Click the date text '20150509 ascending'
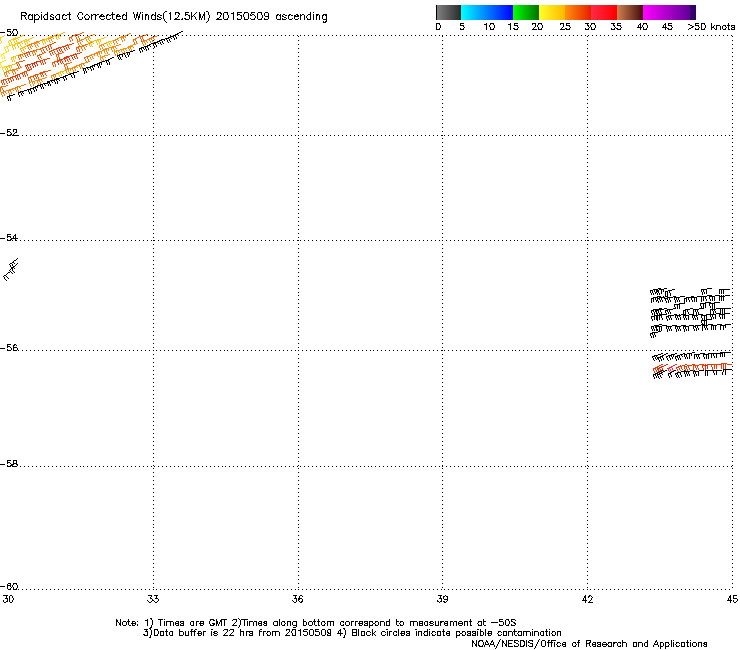 [x=271, y=17]
